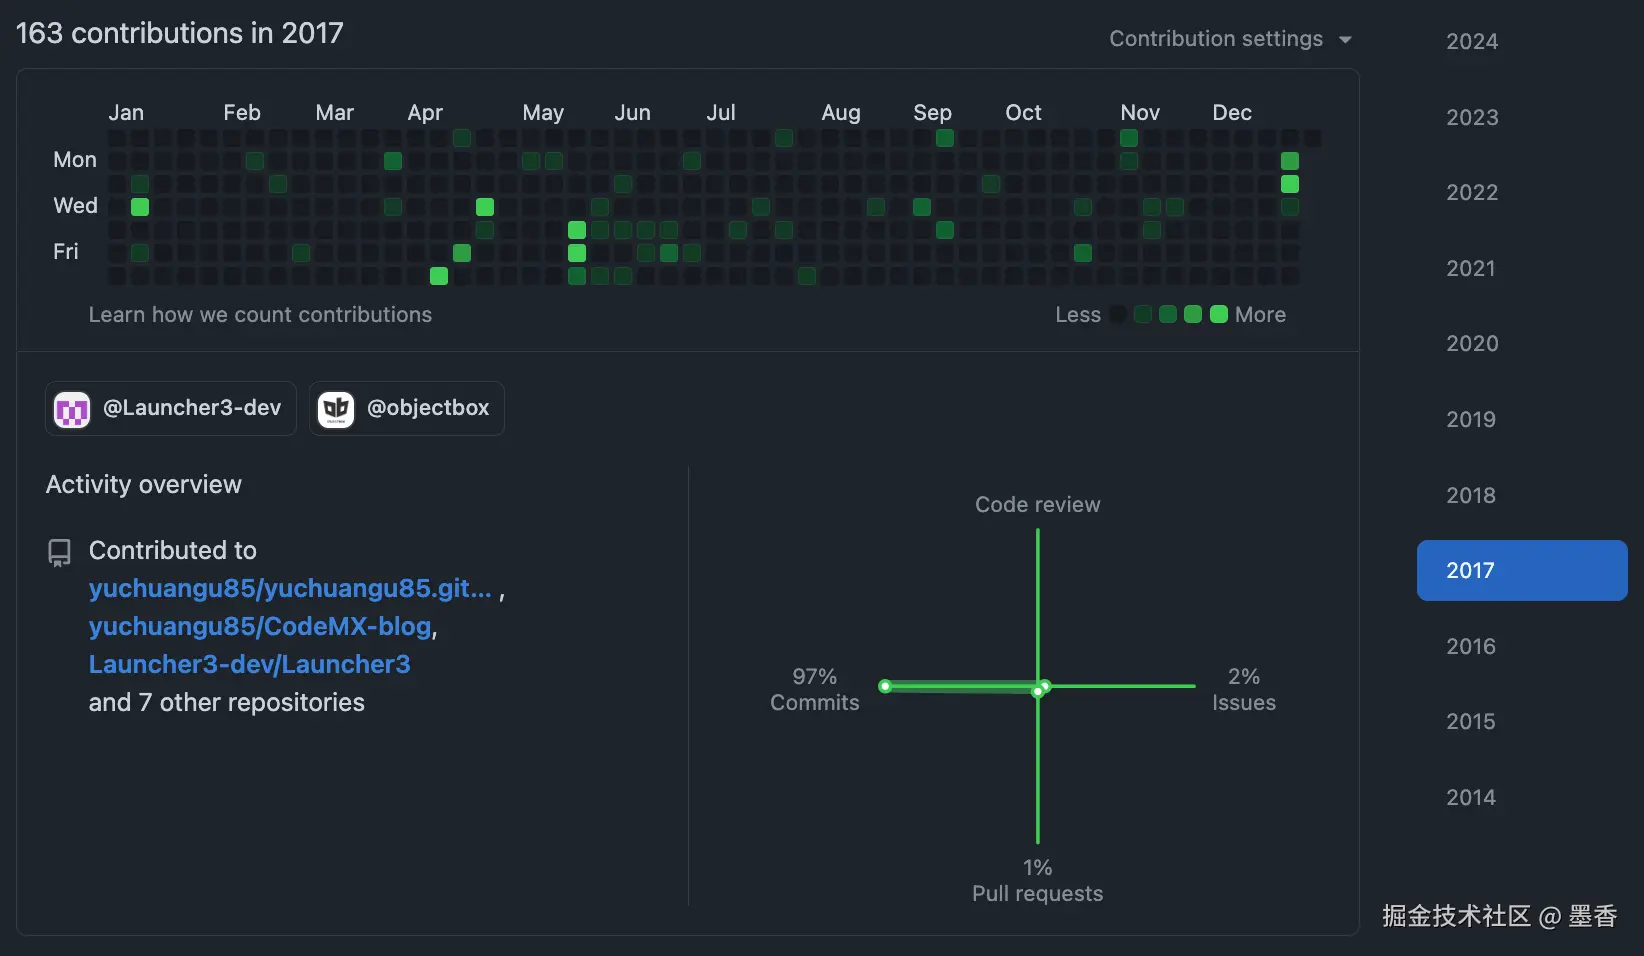Click the green Wednesday contribution cell under April
Screen dimensions: 1644x956
pyautogui.click(x=485, y=207)
